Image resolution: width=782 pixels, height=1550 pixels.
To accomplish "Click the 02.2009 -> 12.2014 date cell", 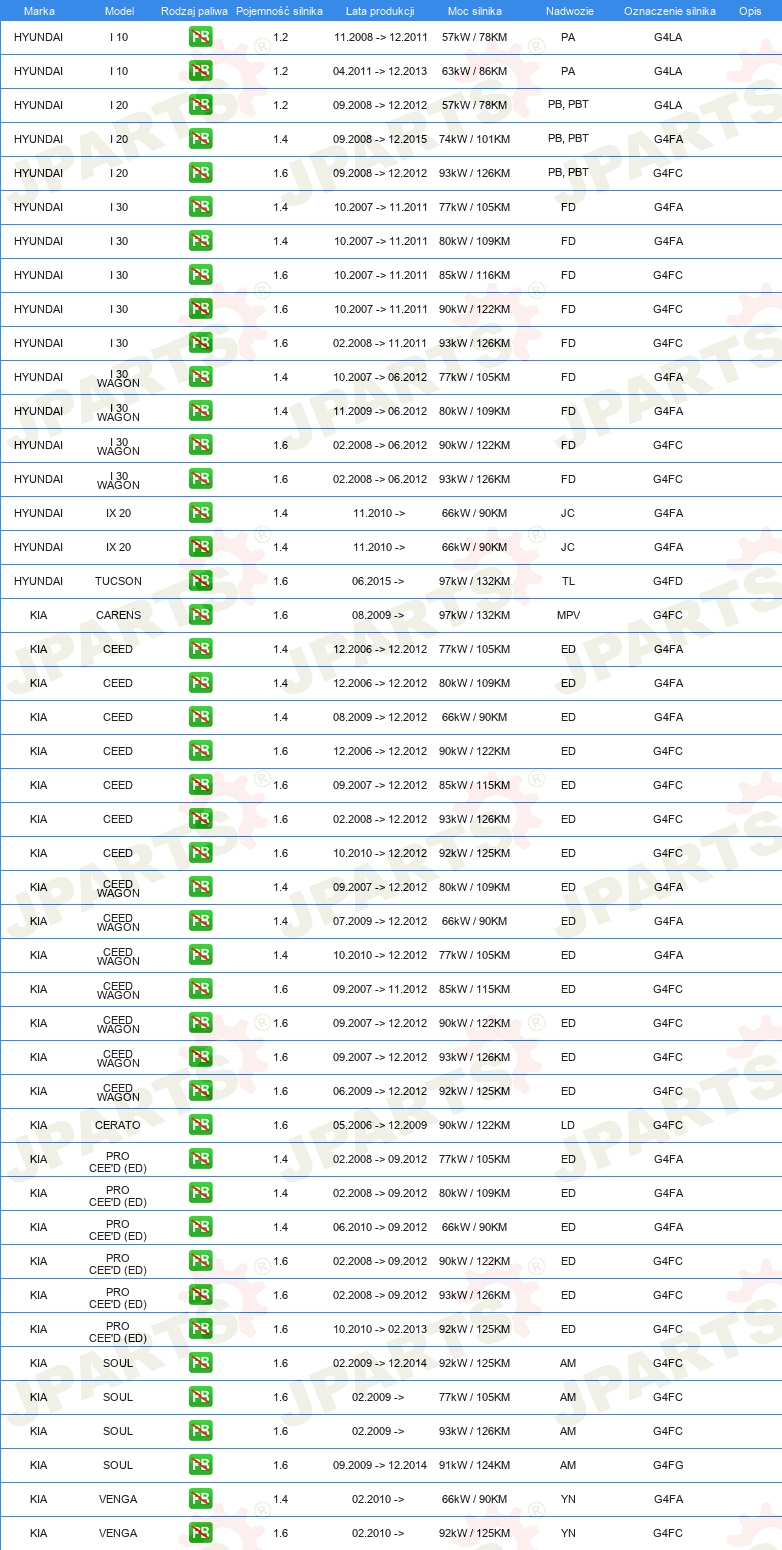I will click(x=380, y=1363).
